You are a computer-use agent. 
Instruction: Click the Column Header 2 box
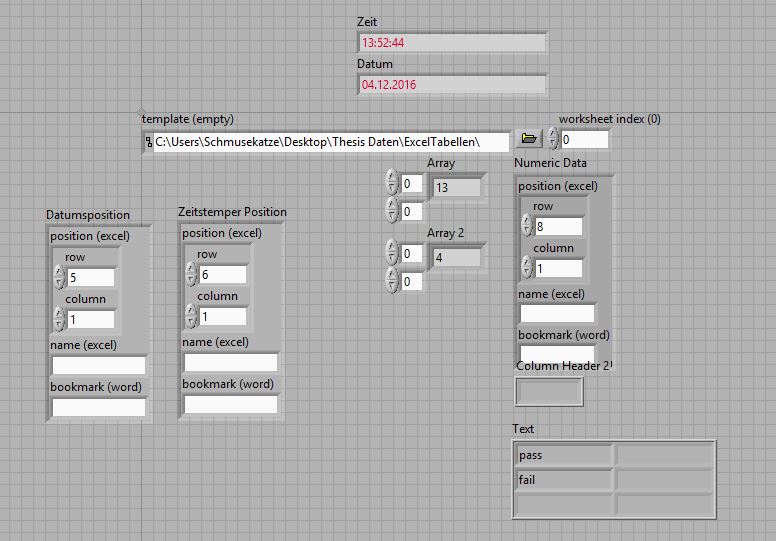(x=549, y=392)
